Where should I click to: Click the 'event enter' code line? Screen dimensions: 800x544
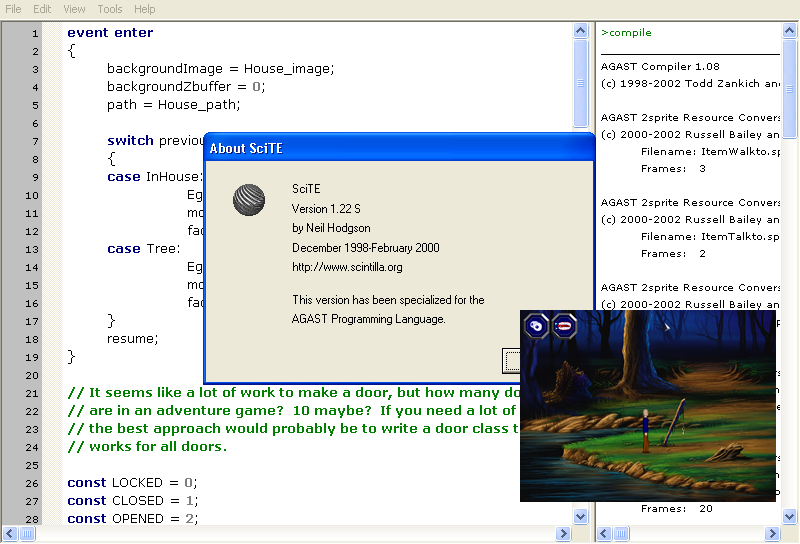(110, 33)
